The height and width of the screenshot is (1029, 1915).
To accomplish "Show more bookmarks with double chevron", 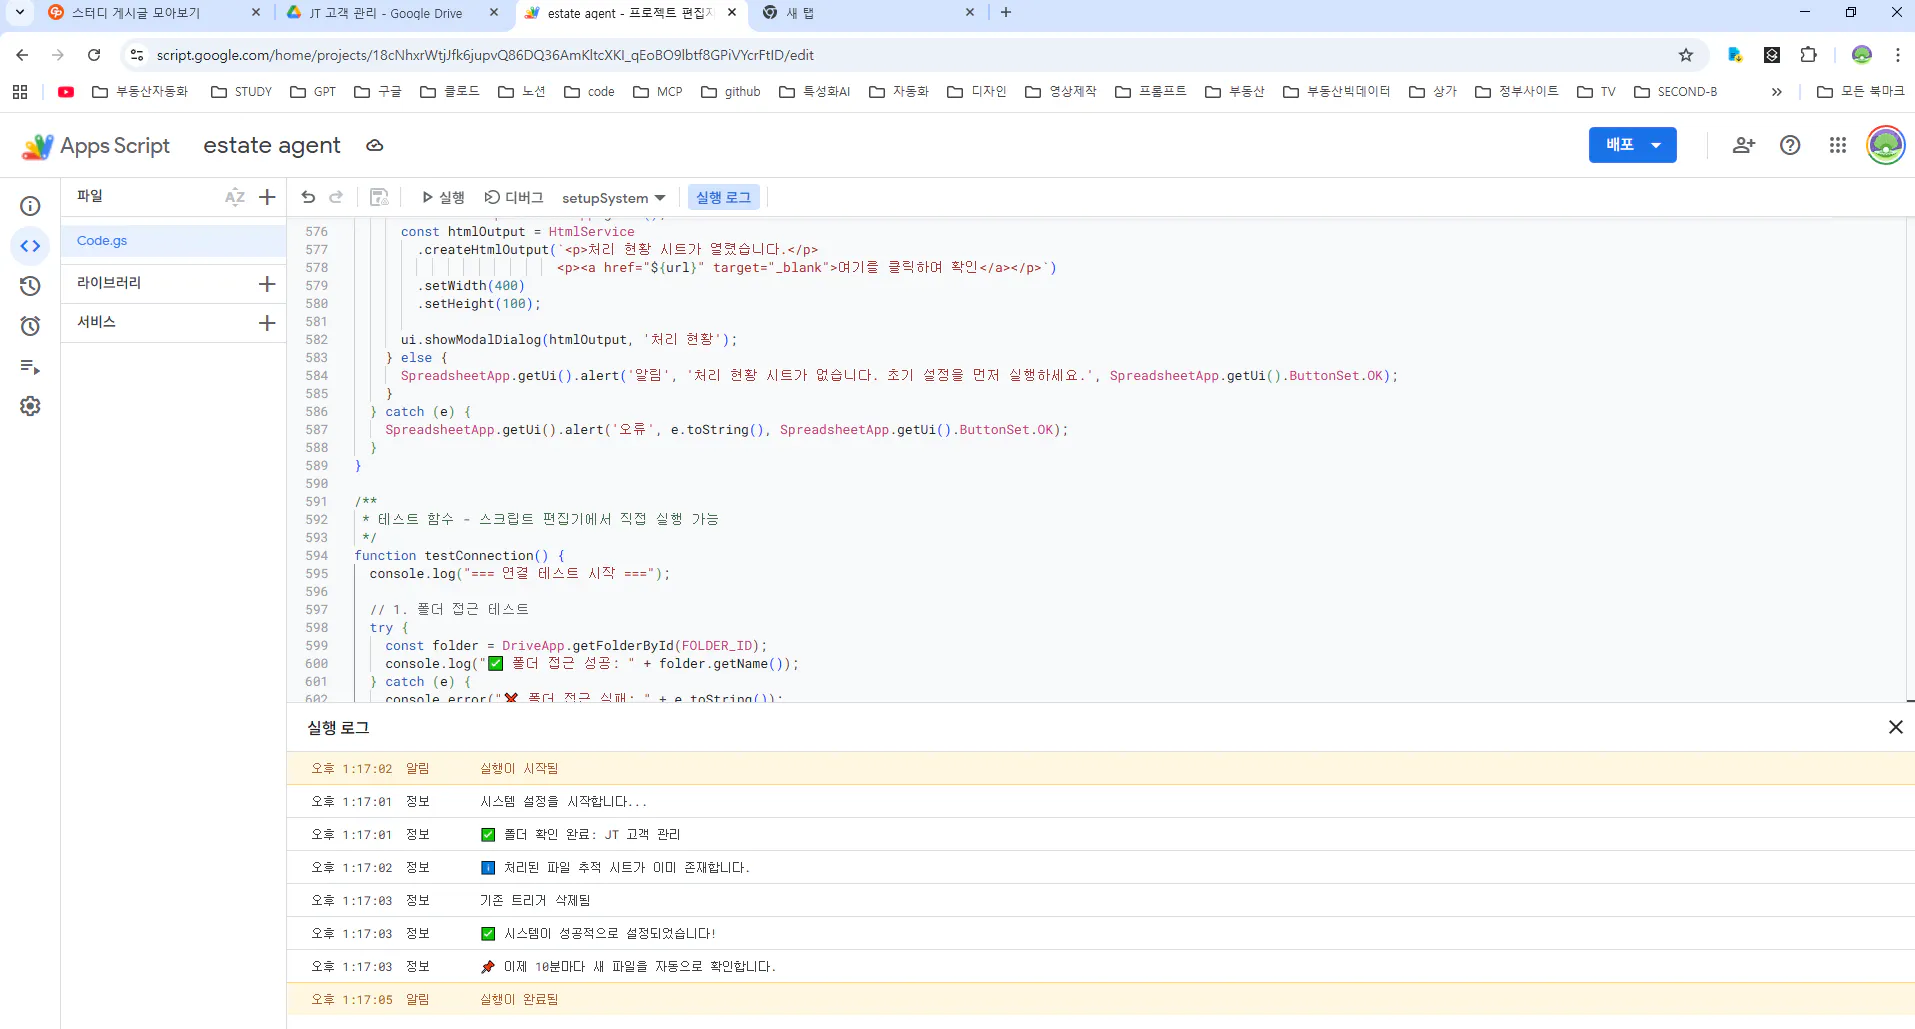I will [1777, 92].
